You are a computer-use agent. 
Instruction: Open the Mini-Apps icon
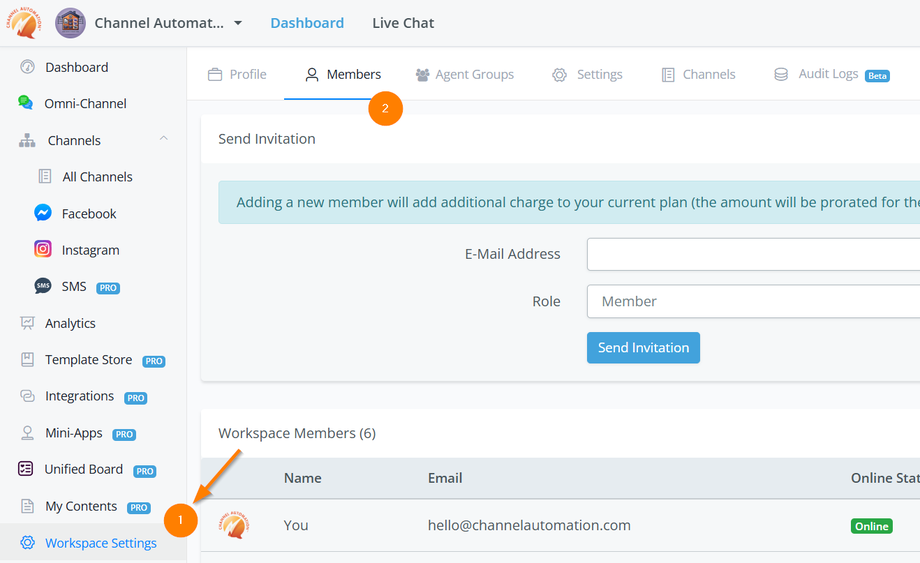(x=27, y=433)
